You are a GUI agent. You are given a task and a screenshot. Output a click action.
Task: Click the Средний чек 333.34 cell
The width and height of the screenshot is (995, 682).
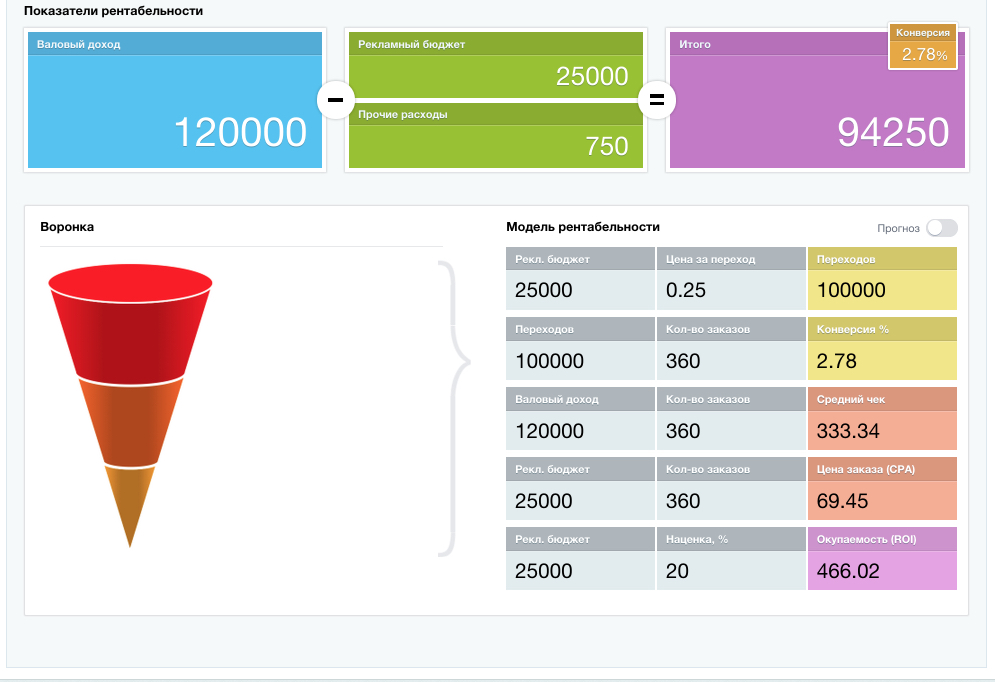[x=882, y=430]
